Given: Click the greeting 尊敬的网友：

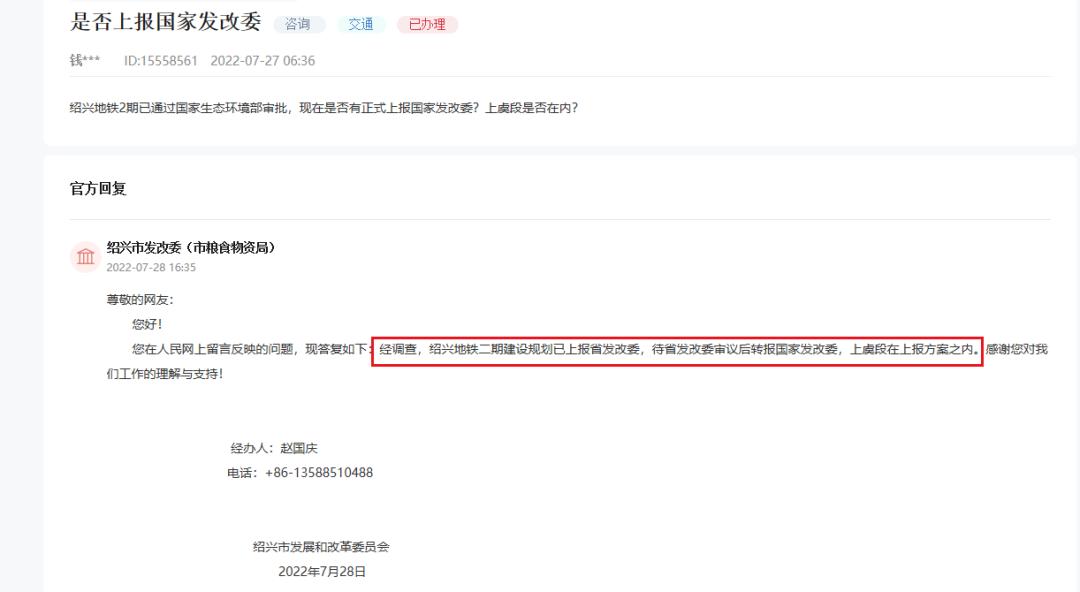Looking at the screenshot, I should (x=140, y=300).
